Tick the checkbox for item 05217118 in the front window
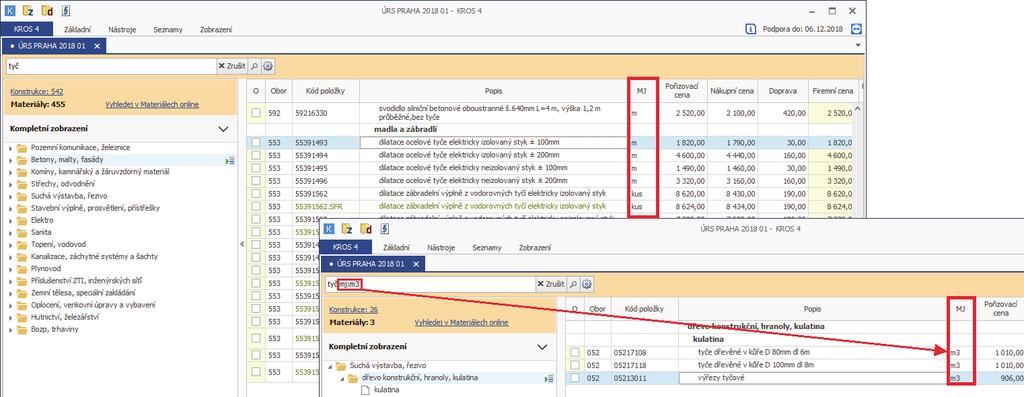Viewport: 1024px width, 397px height. point(575,364)
